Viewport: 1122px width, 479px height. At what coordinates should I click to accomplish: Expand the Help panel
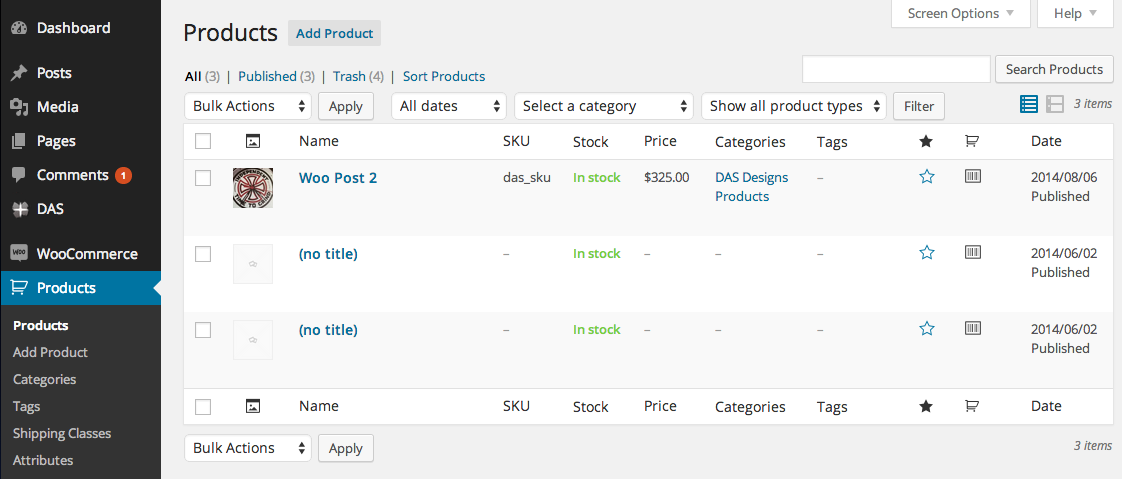coord(1075,14)
